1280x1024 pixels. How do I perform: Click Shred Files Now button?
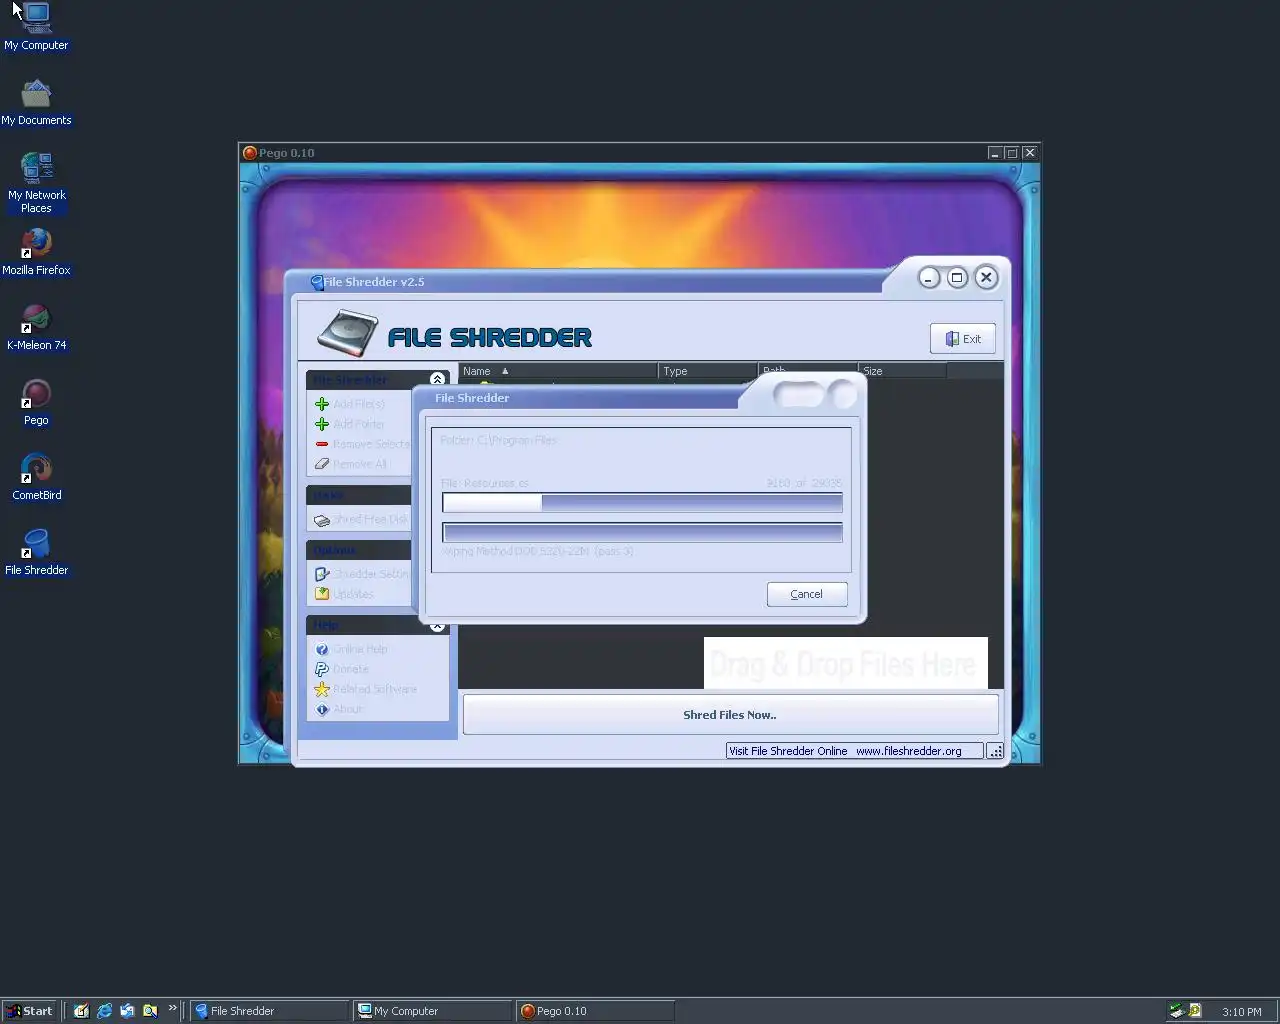[730, 715]
